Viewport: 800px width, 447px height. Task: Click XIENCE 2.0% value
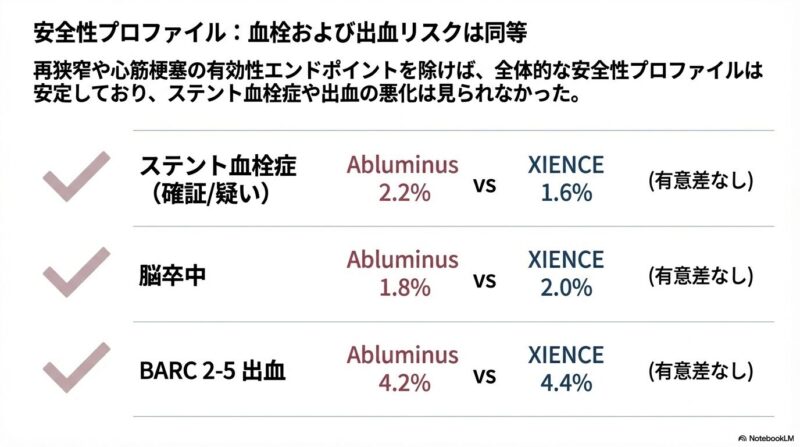click(x=566, y=273)
